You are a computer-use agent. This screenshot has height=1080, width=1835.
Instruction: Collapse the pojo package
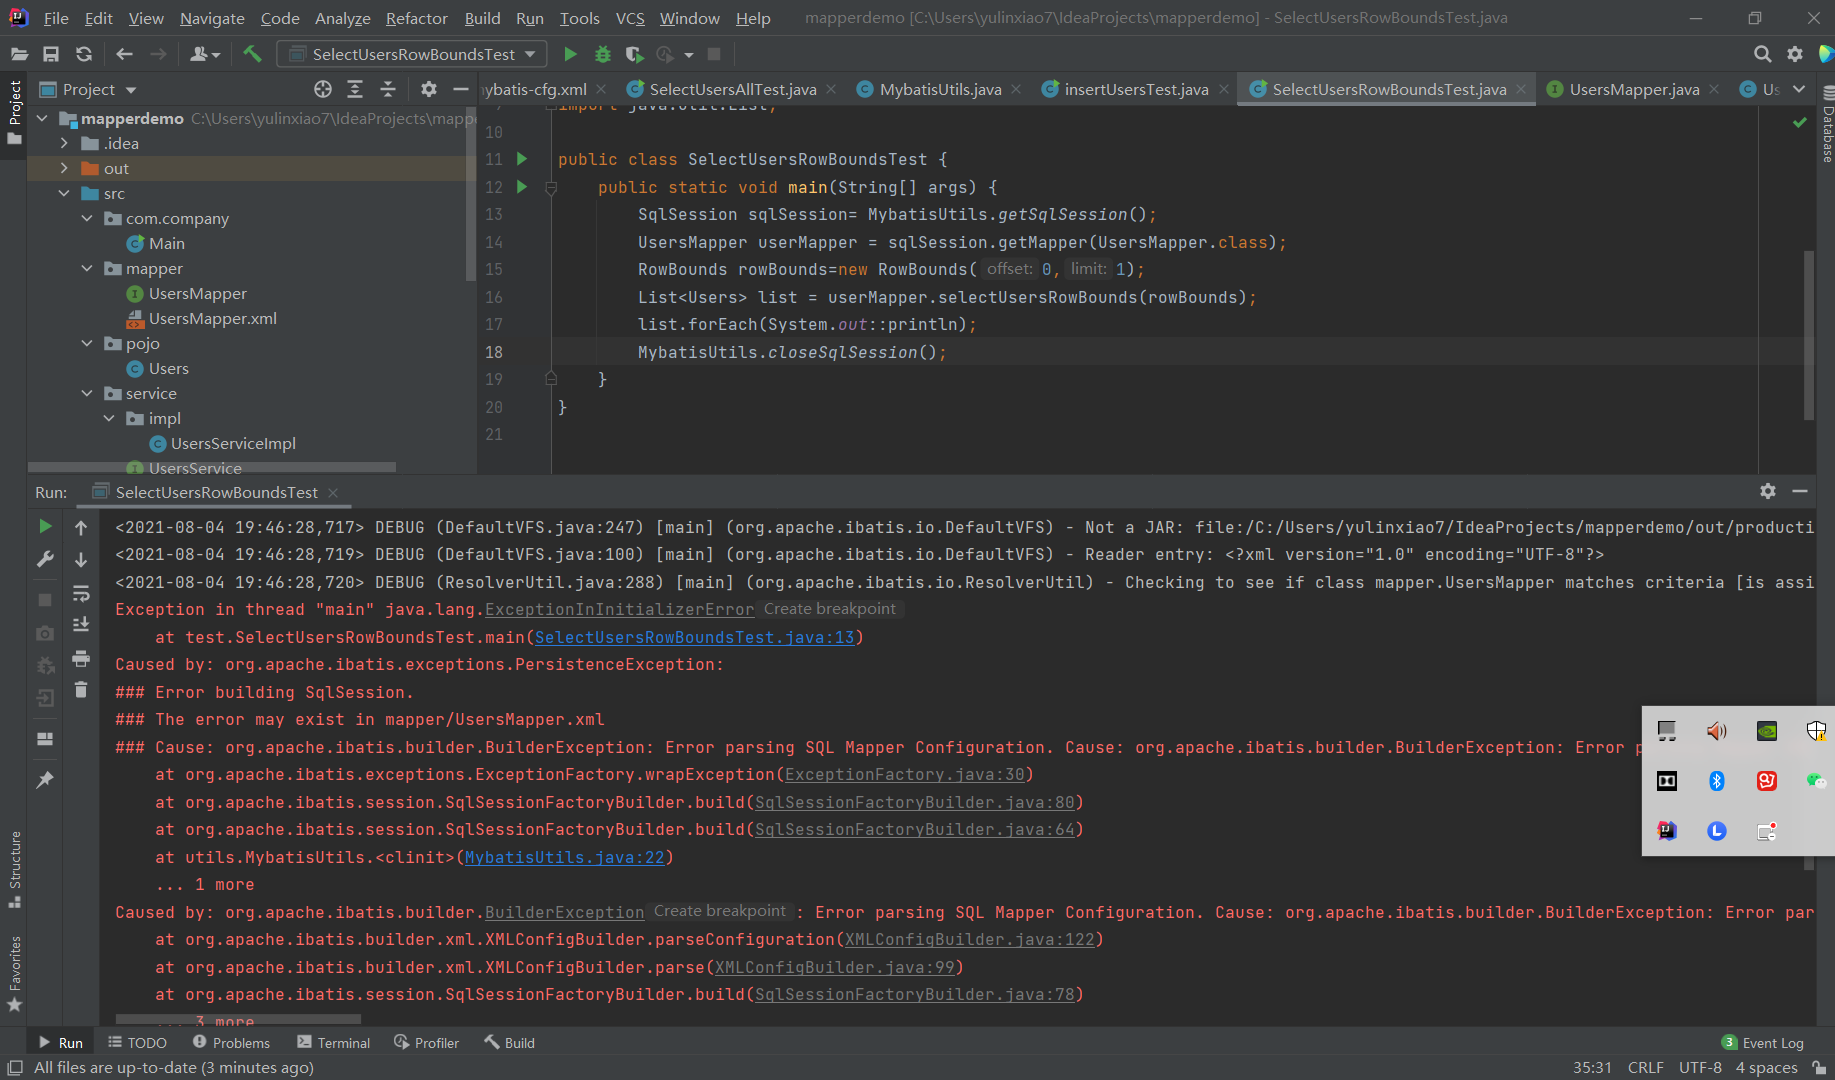pos(87,343)
